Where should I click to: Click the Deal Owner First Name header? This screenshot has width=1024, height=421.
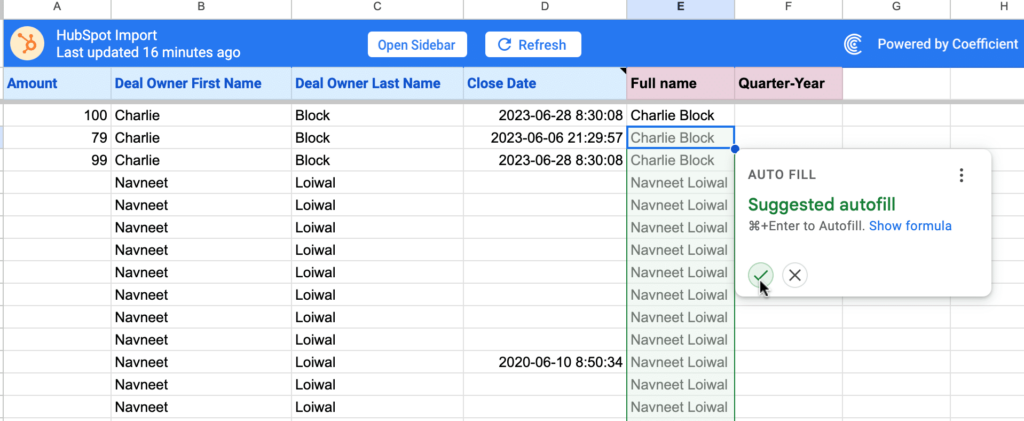201,83
